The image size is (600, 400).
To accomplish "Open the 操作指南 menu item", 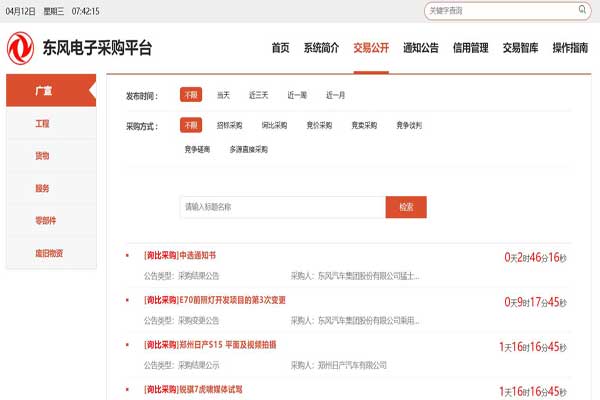I will 570,48.
